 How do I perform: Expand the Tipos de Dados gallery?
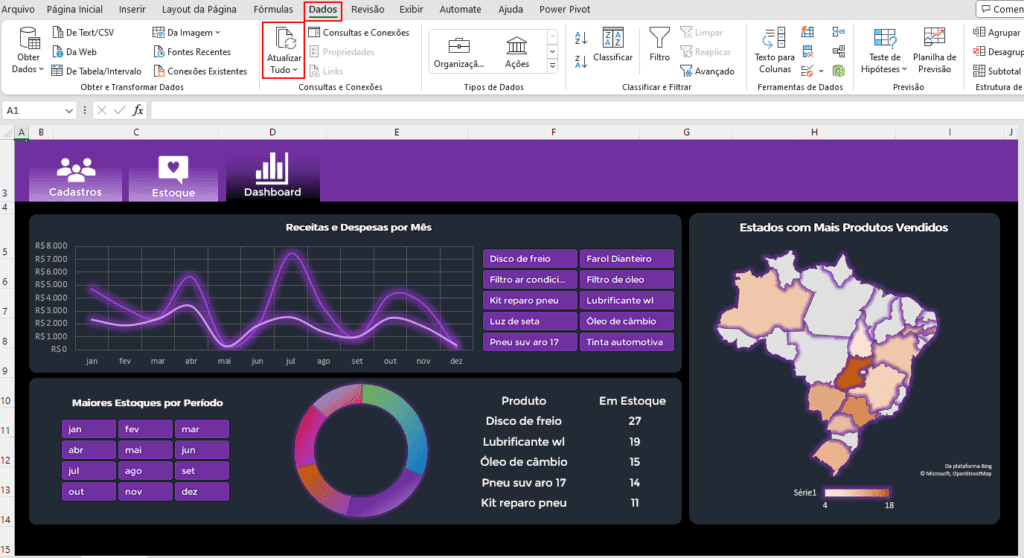(552, 65)
